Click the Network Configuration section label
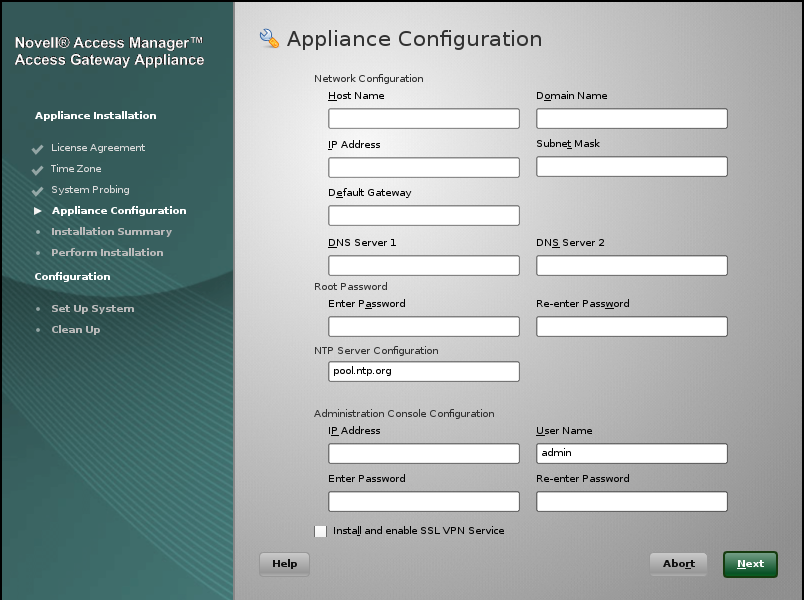The width and height of the screenshot is (804, 600). [x=369, y=78]
